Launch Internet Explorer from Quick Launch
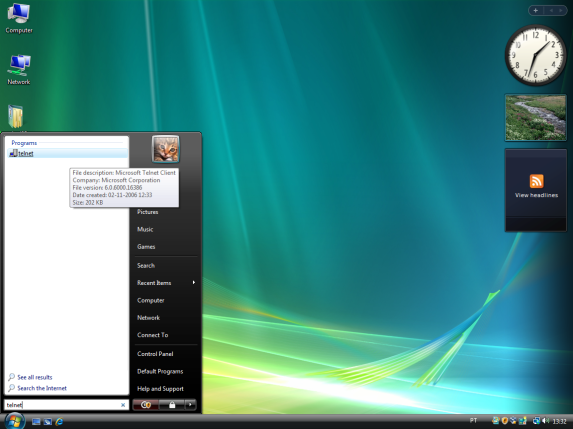Image resolution: width=573 pixels, height=429 pixels. (x=59, y=421)
